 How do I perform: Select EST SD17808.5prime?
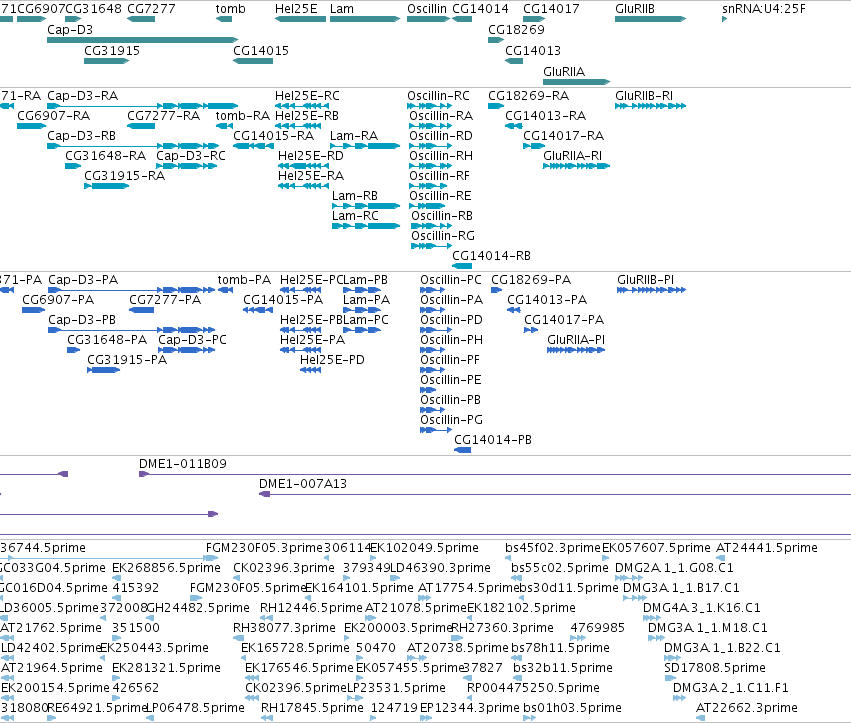click(x=668, y=677)
